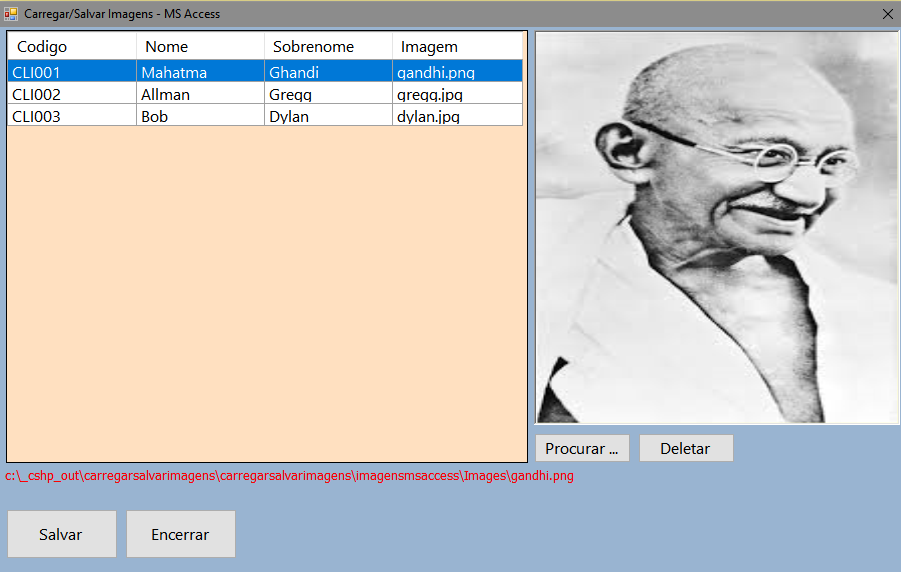Click the Gandhi portrait picture box

point(717,228)
